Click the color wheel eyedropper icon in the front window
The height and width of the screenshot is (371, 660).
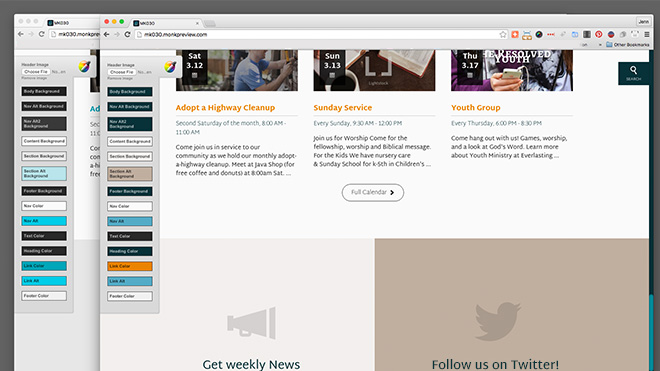tap(170, 67)
